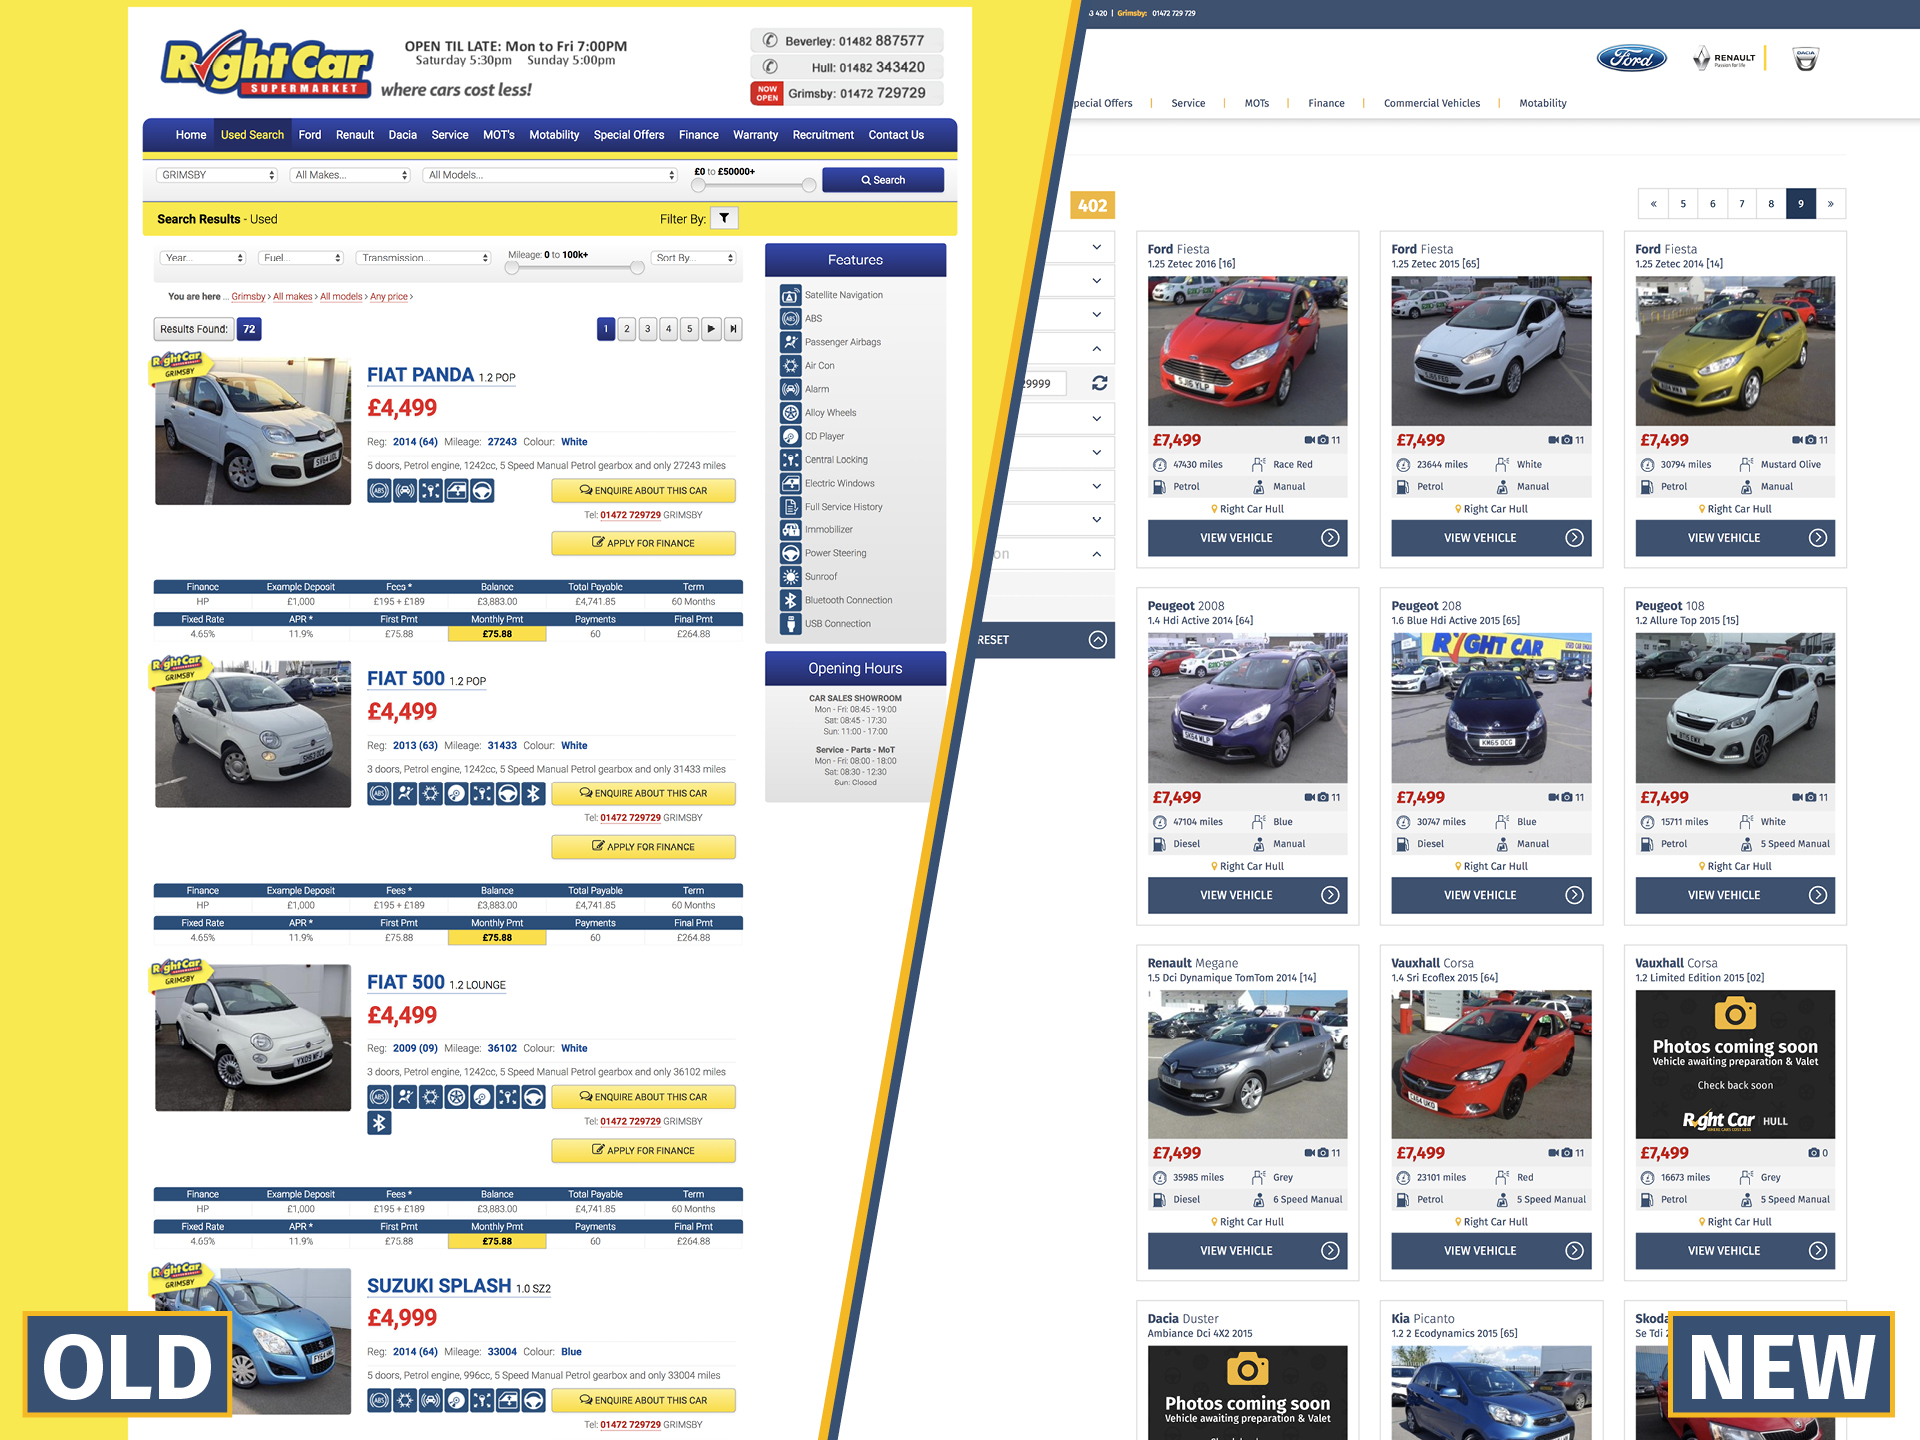Click the Alloy Wheels feature icon

point(790,413)
